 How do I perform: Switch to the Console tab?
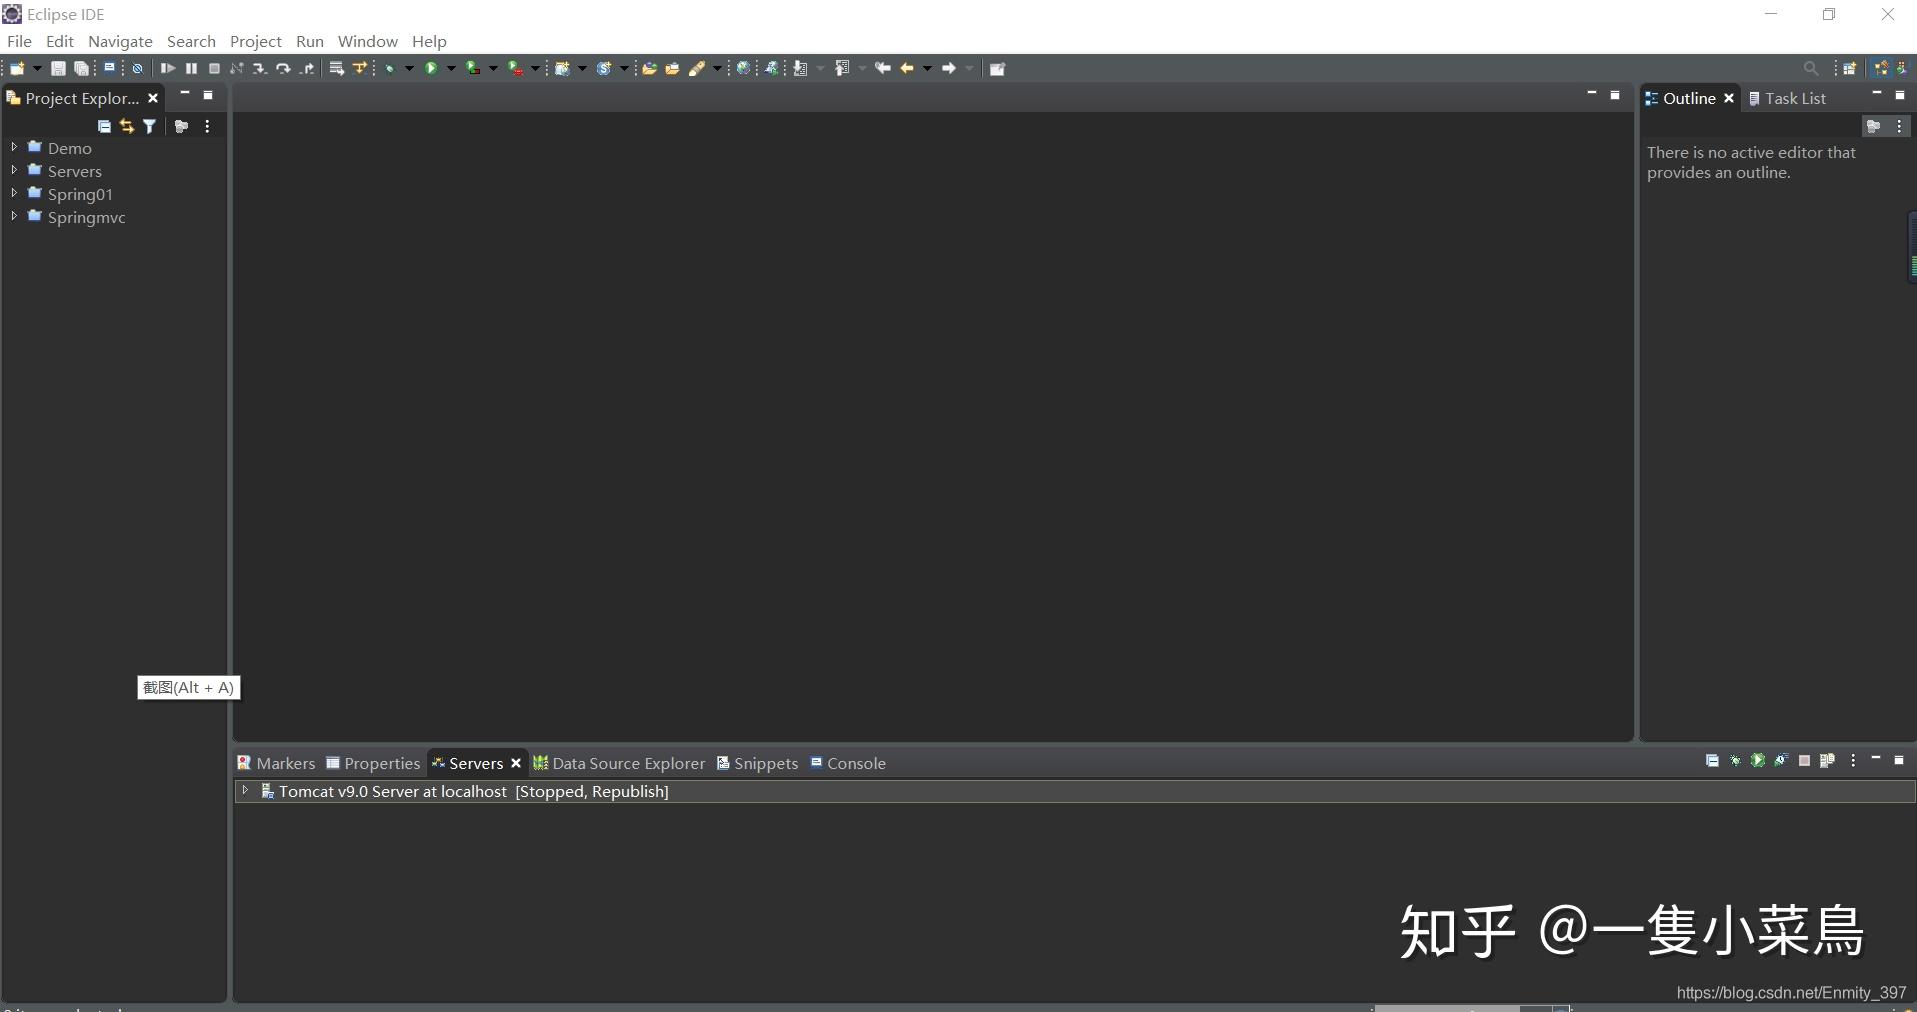[x=848, y=763]
